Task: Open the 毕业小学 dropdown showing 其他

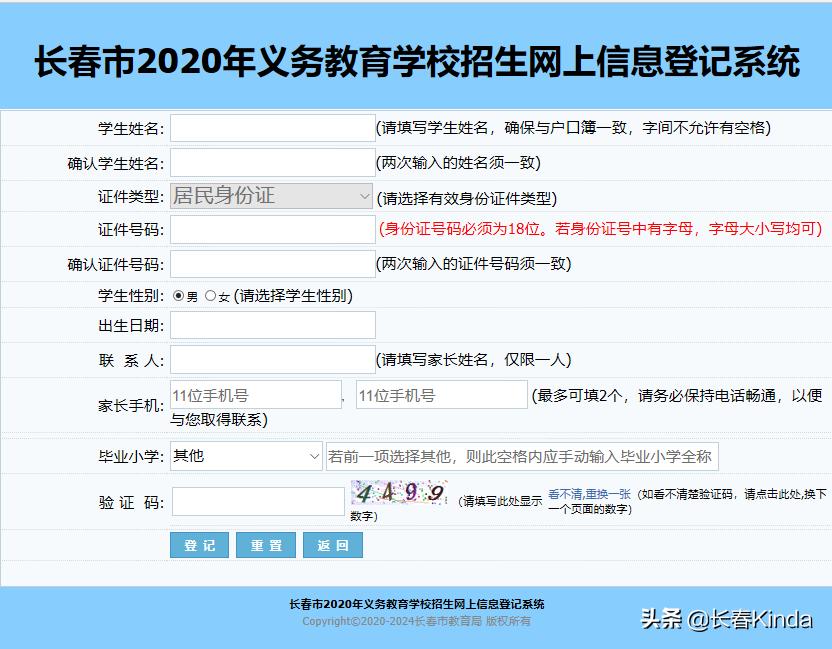Action: (x=244, y=455)
